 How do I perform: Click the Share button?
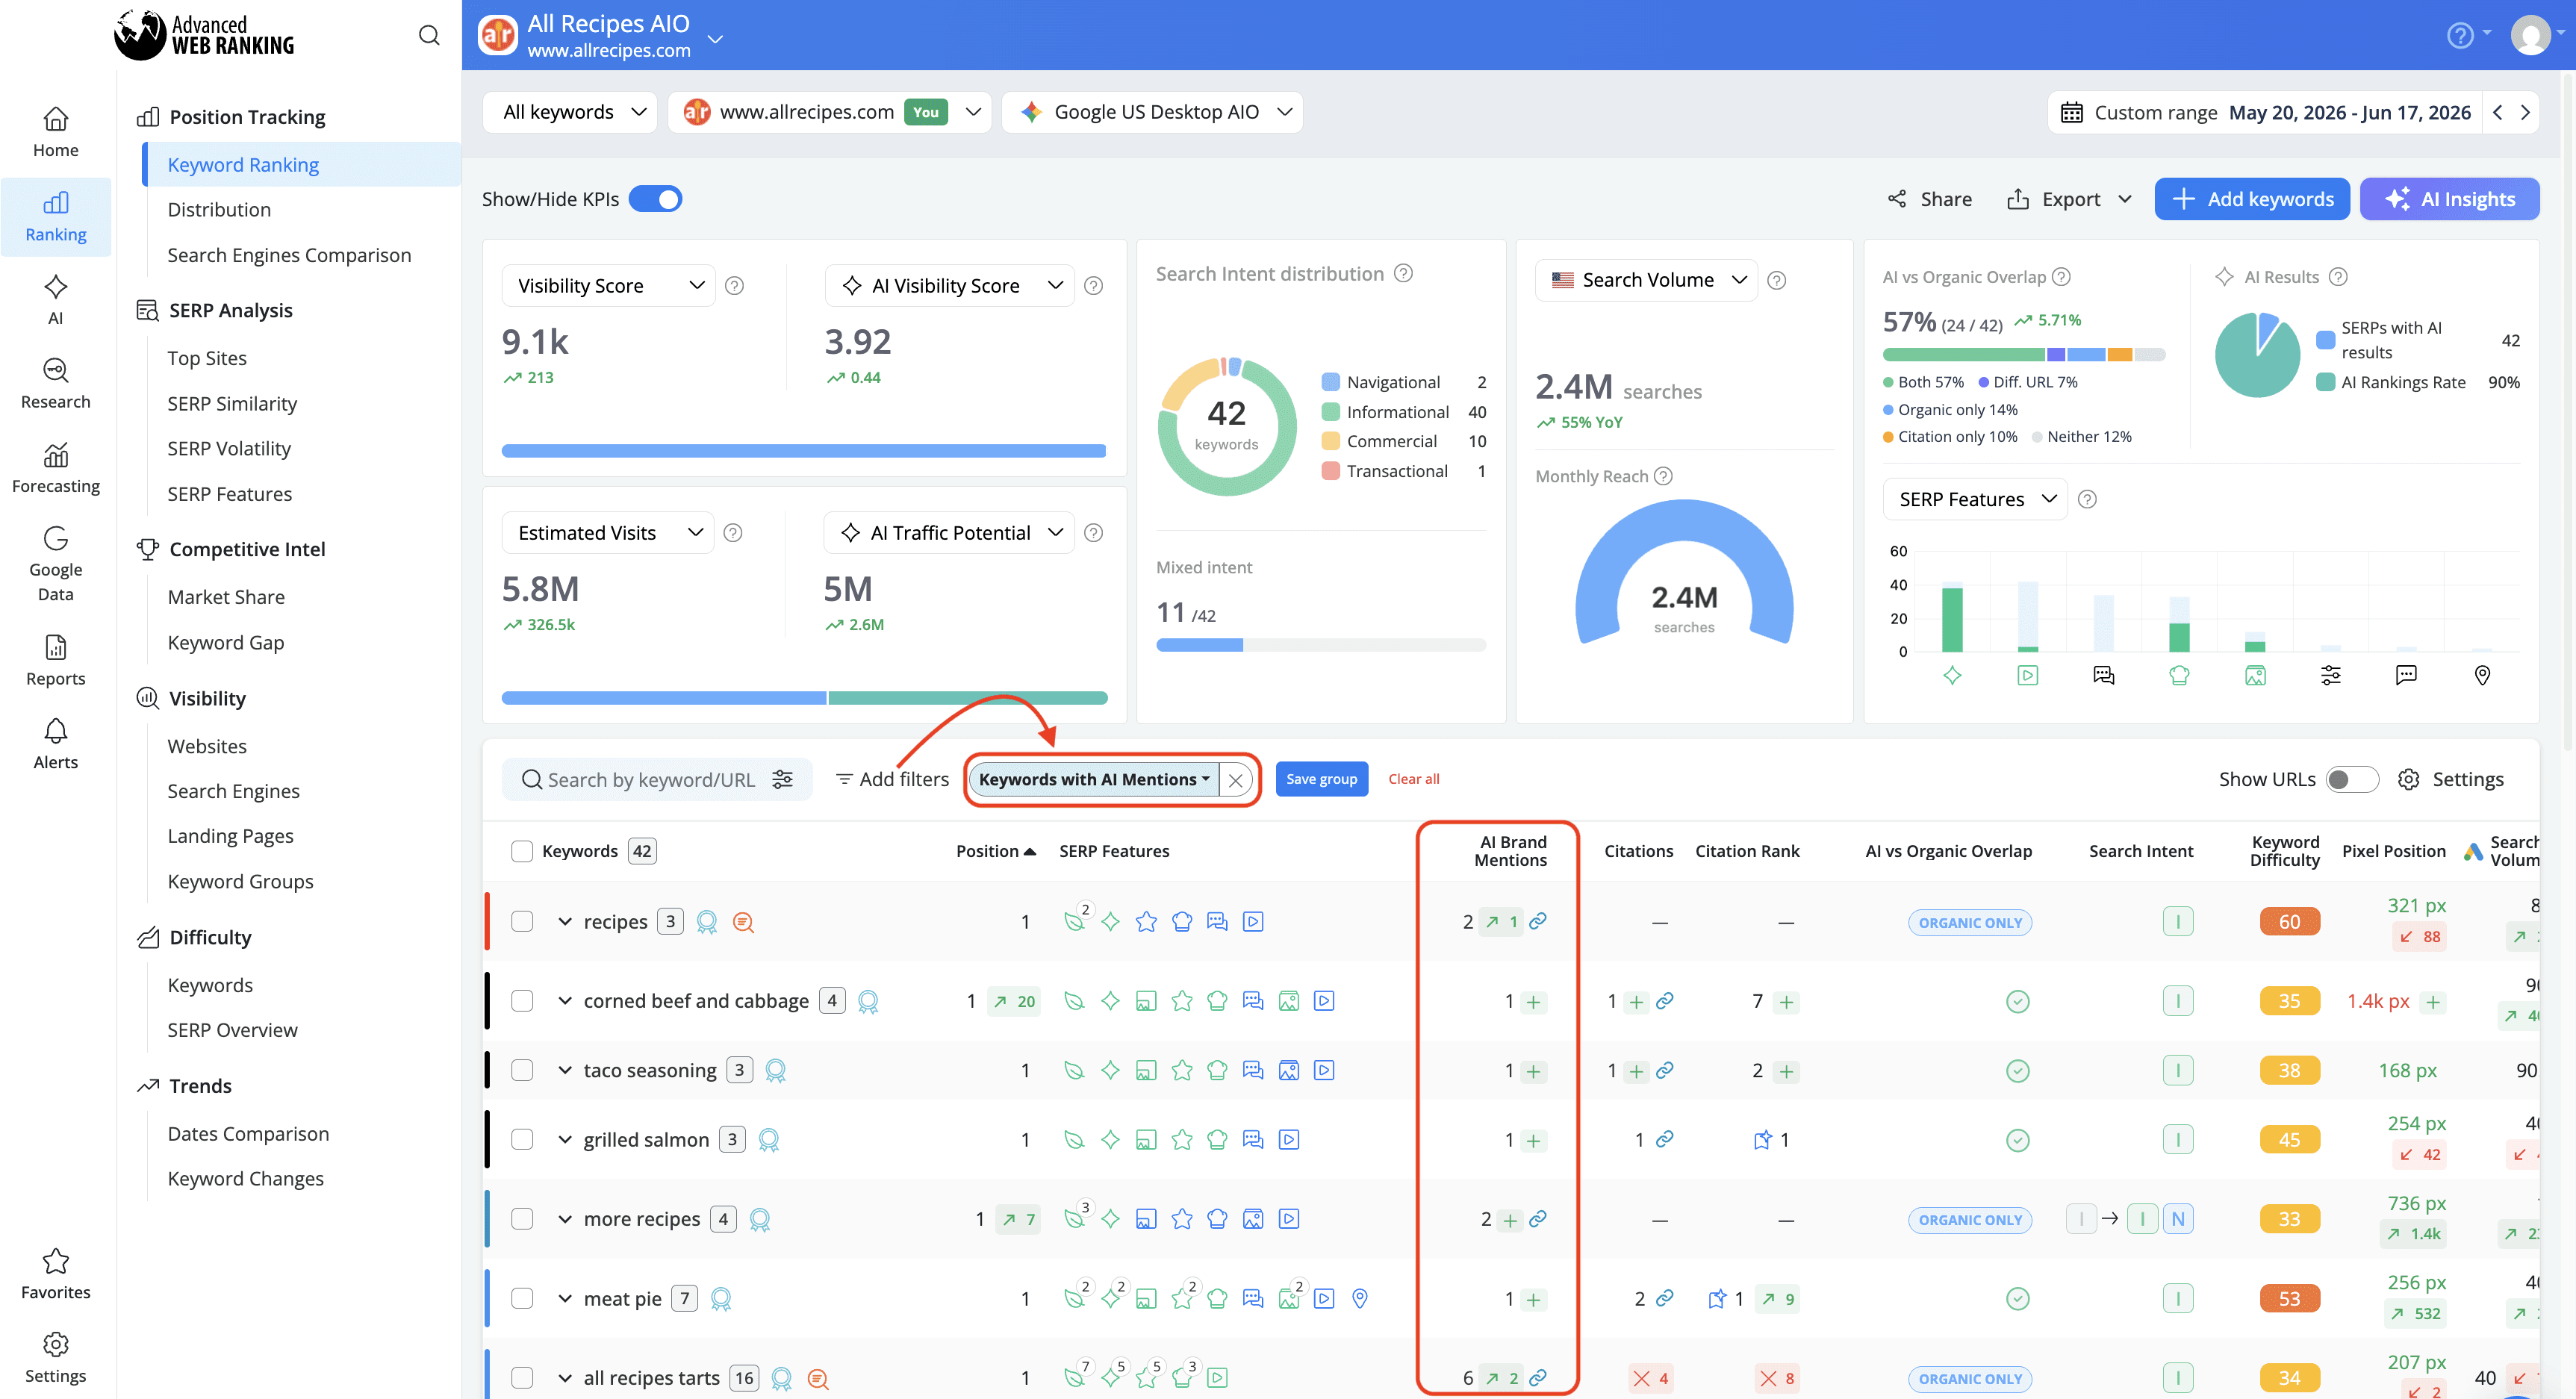[1929, 199]
